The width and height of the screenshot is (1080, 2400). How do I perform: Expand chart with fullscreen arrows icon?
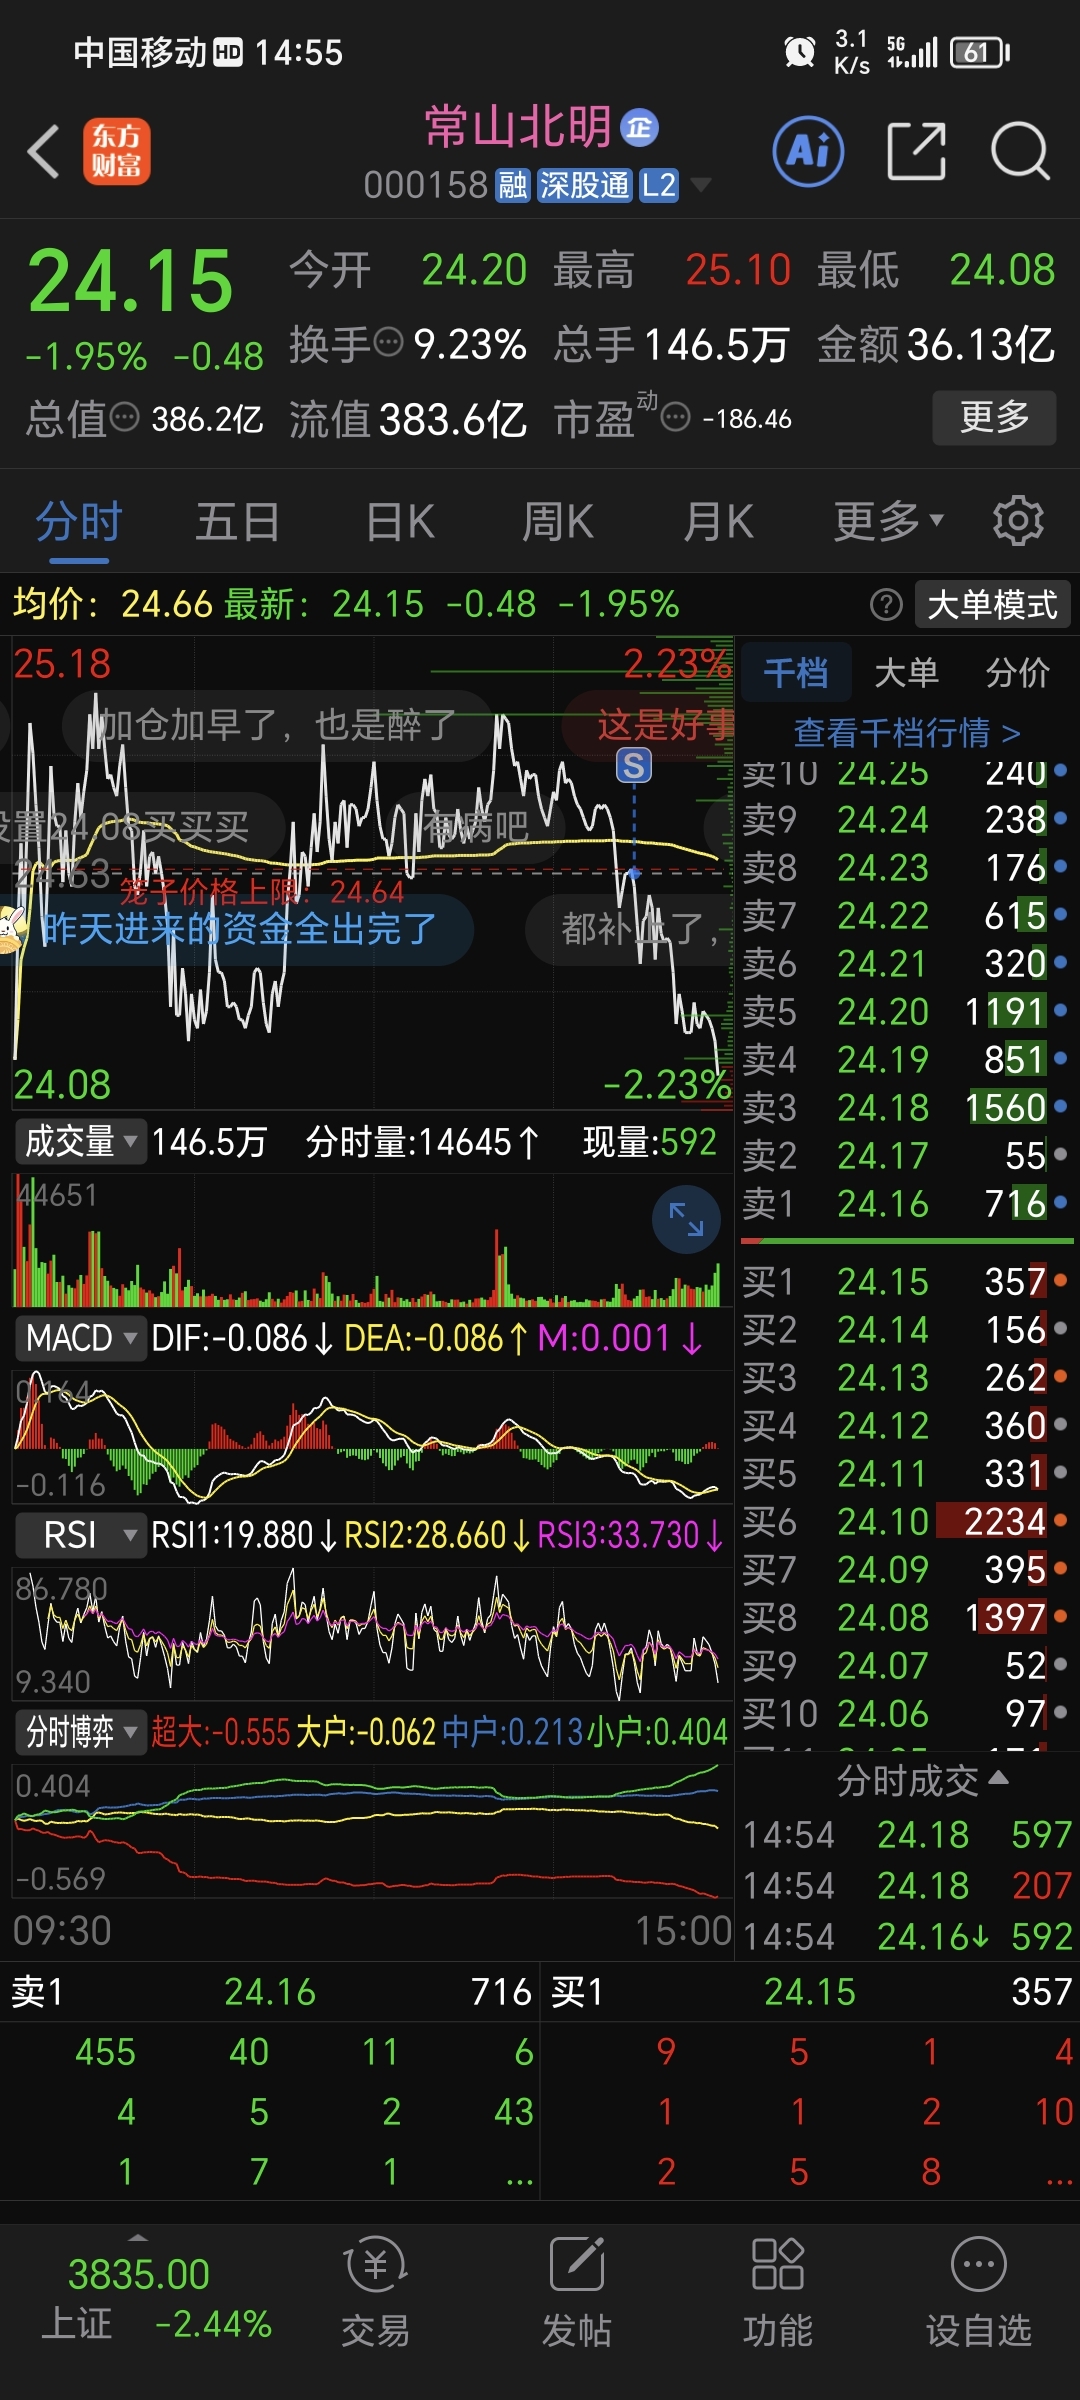(686, 1219)
